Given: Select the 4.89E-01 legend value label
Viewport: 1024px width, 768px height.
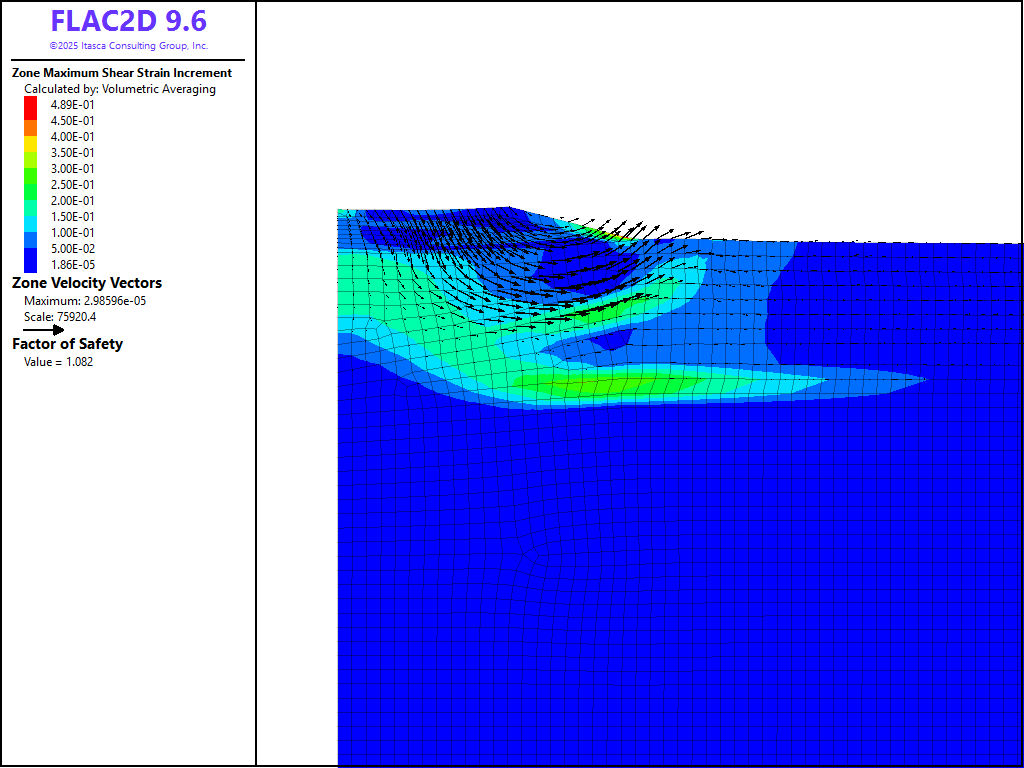Looking at the screenshot, I should coord(73,105).
